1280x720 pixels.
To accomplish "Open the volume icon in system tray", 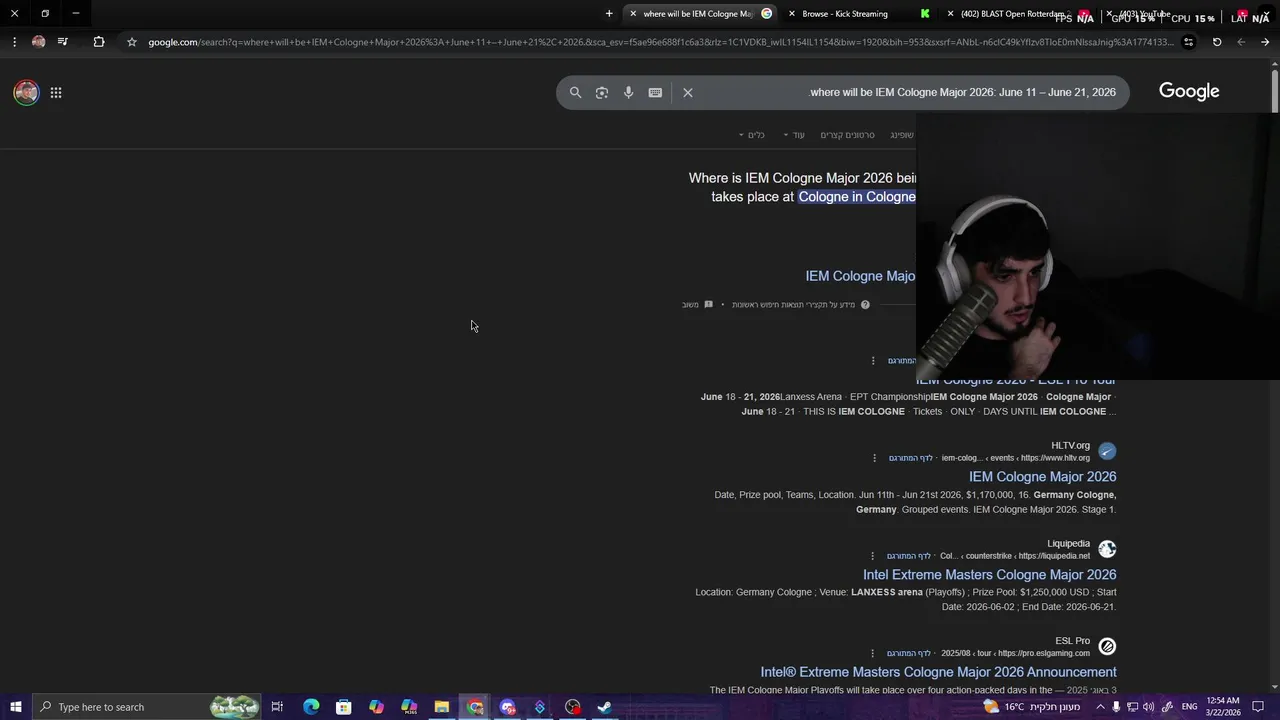I will [1148, 707].
